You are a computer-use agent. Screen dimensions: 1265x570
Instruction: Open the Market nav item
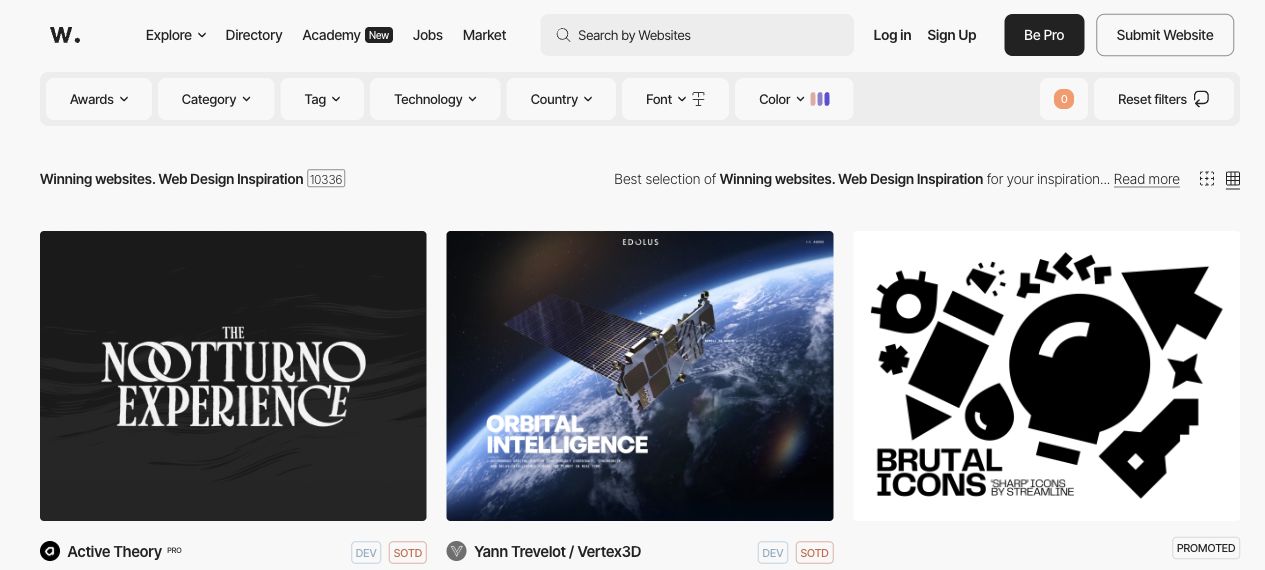tap(484, 35)
